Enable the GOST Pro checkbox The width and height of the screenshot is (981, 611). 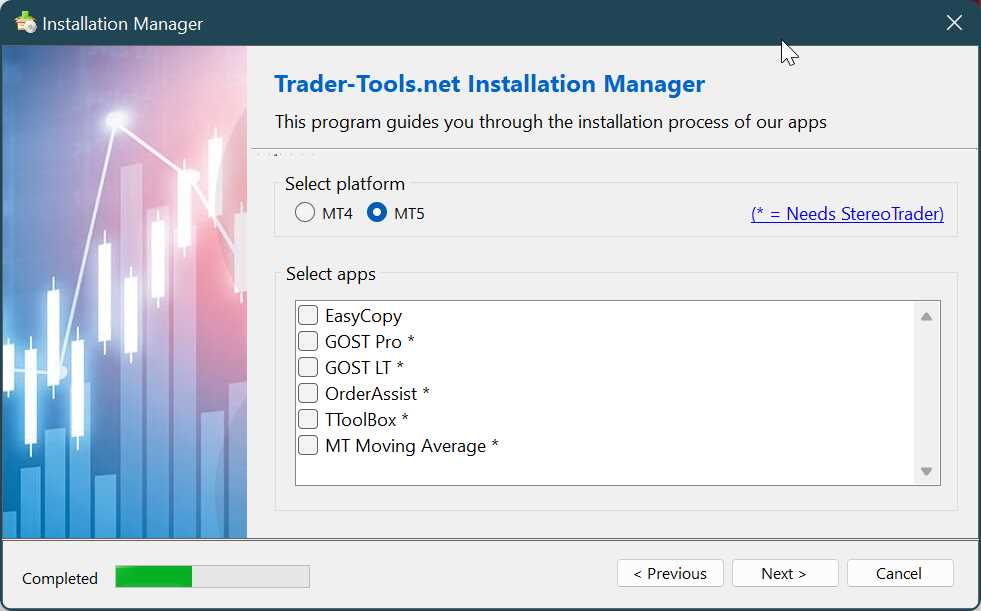(308, 341)
